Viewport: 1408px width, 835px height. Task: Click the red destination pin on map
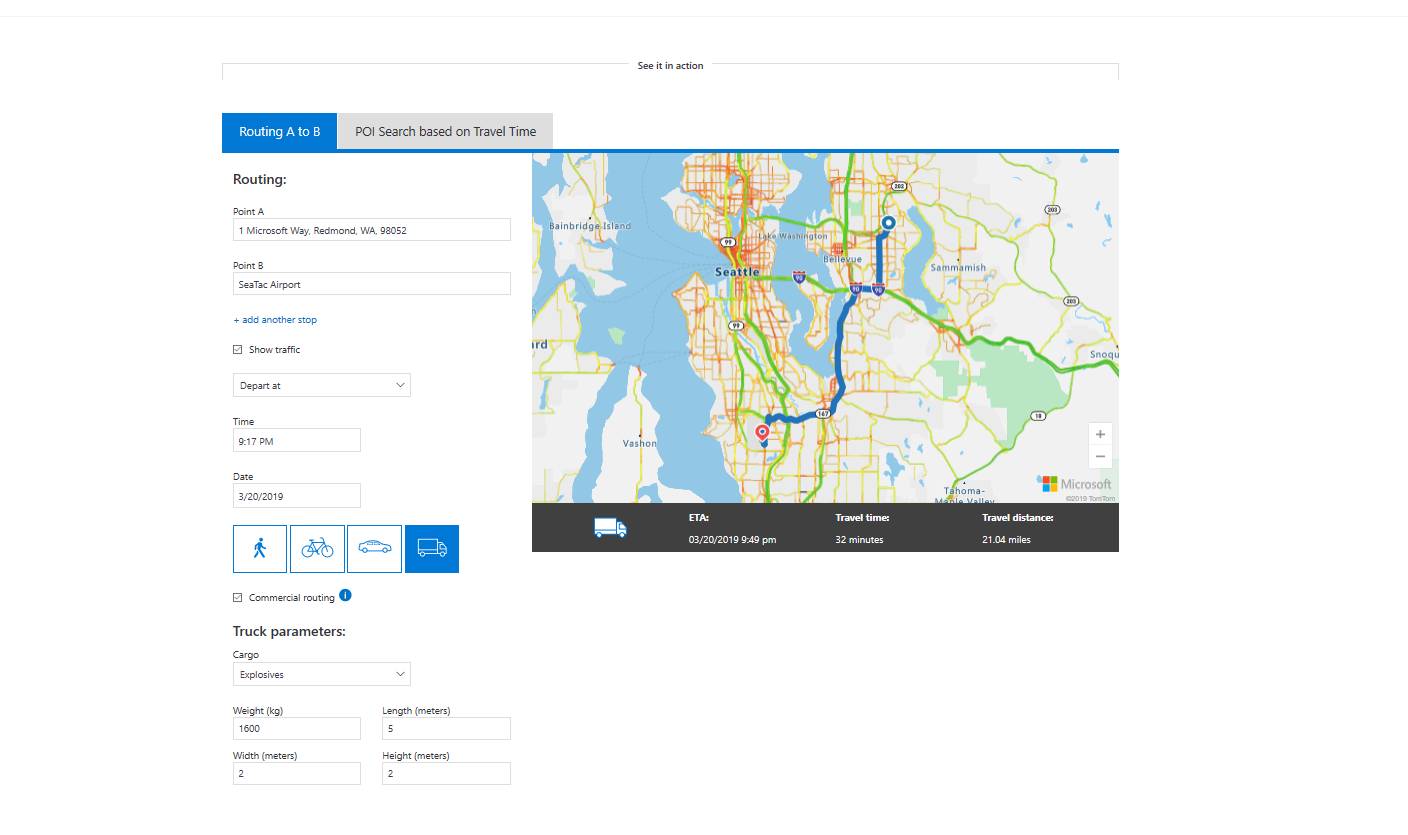(762, 434)
